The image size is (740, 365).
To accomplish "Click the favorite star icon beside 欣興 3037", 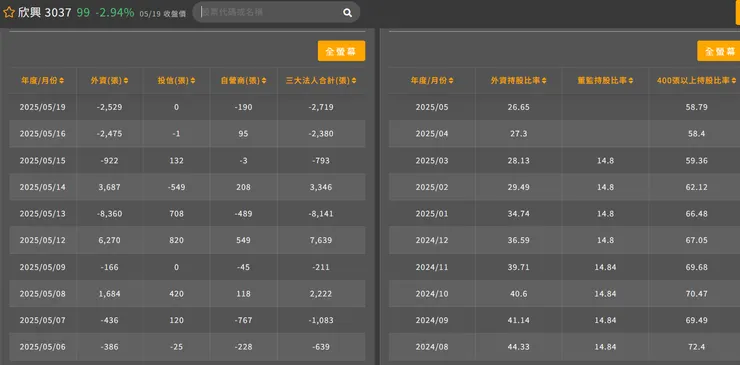I will point(8,12).
